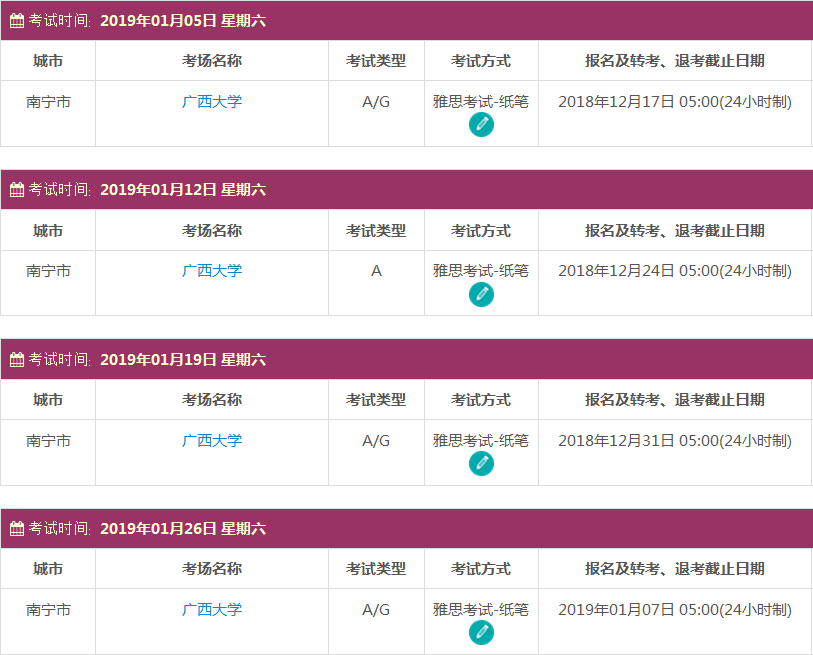Screen dimensions: 813x655
Task: Open 广西大学 link in January 12 table
Action: point(212,270)
